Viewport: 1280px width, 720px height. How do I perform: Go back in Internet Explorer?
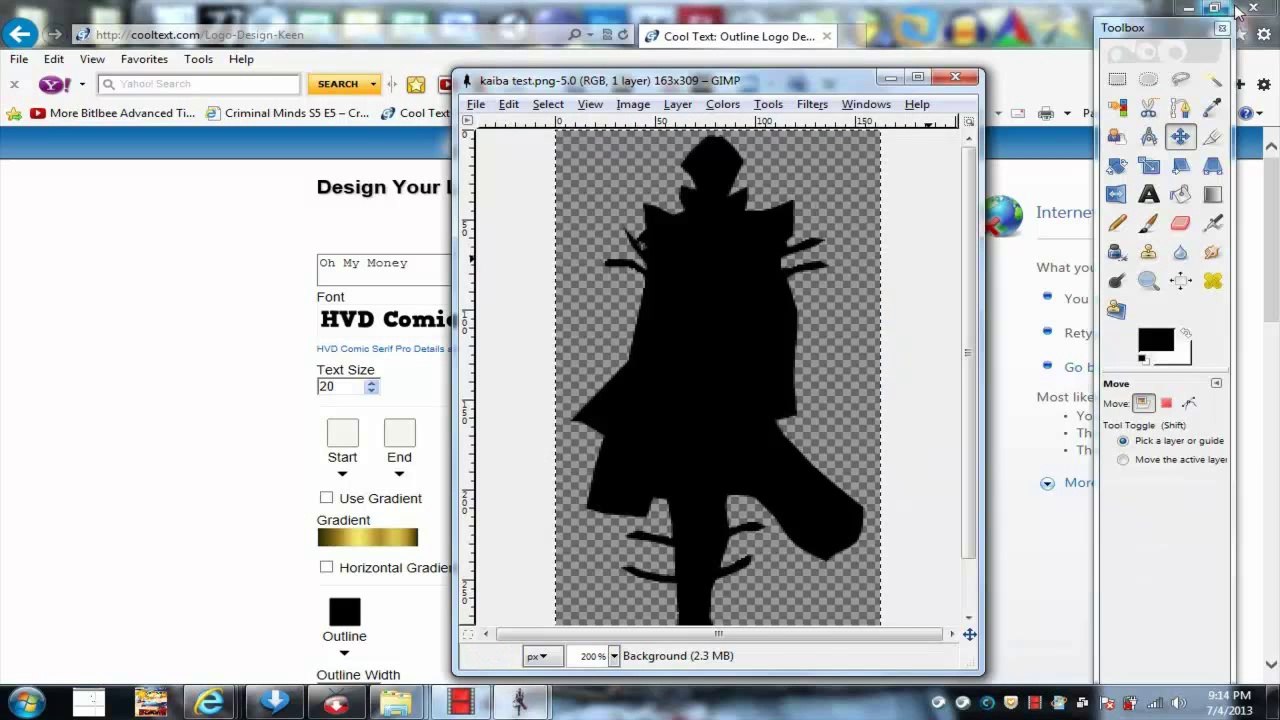tap(20, 34)
